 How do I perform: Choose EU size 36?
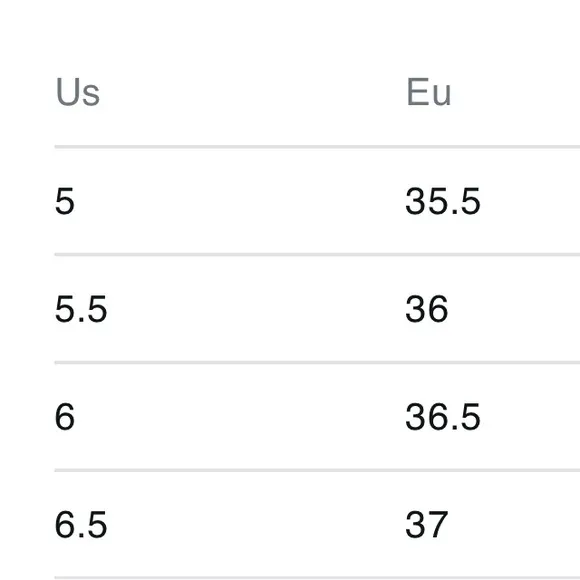(427, 309)
